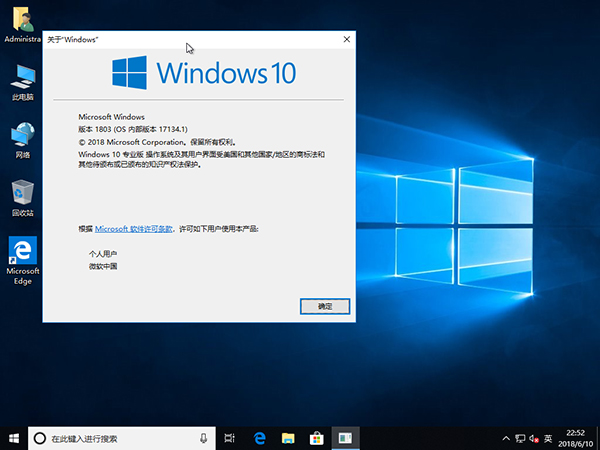Open the Windows Start menu

pos(13,438)
